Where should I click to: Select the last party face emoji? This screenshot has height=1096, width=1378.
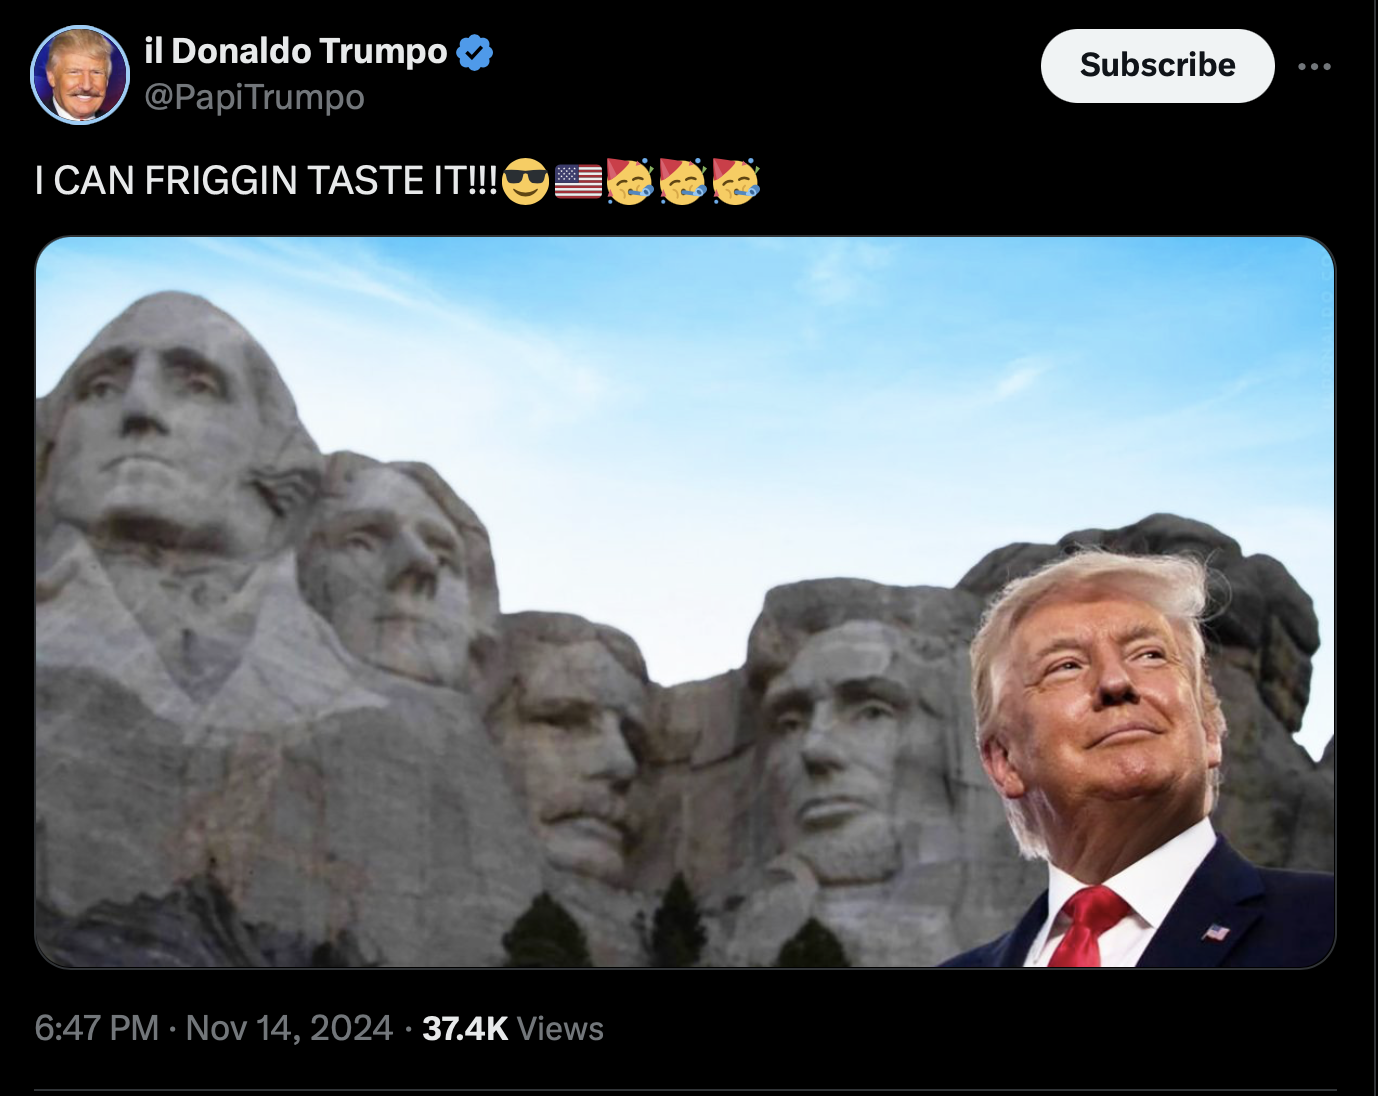coord(736,181)
